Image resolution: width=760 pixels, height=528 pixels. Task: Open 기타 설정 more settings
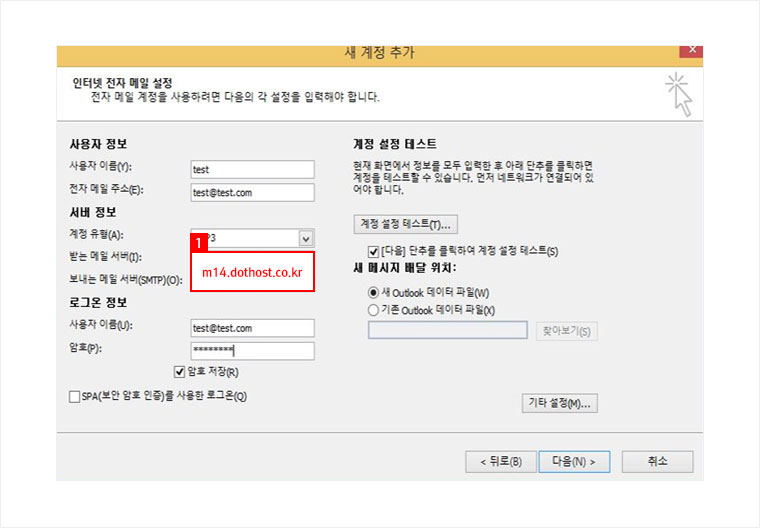pos(560,403)
